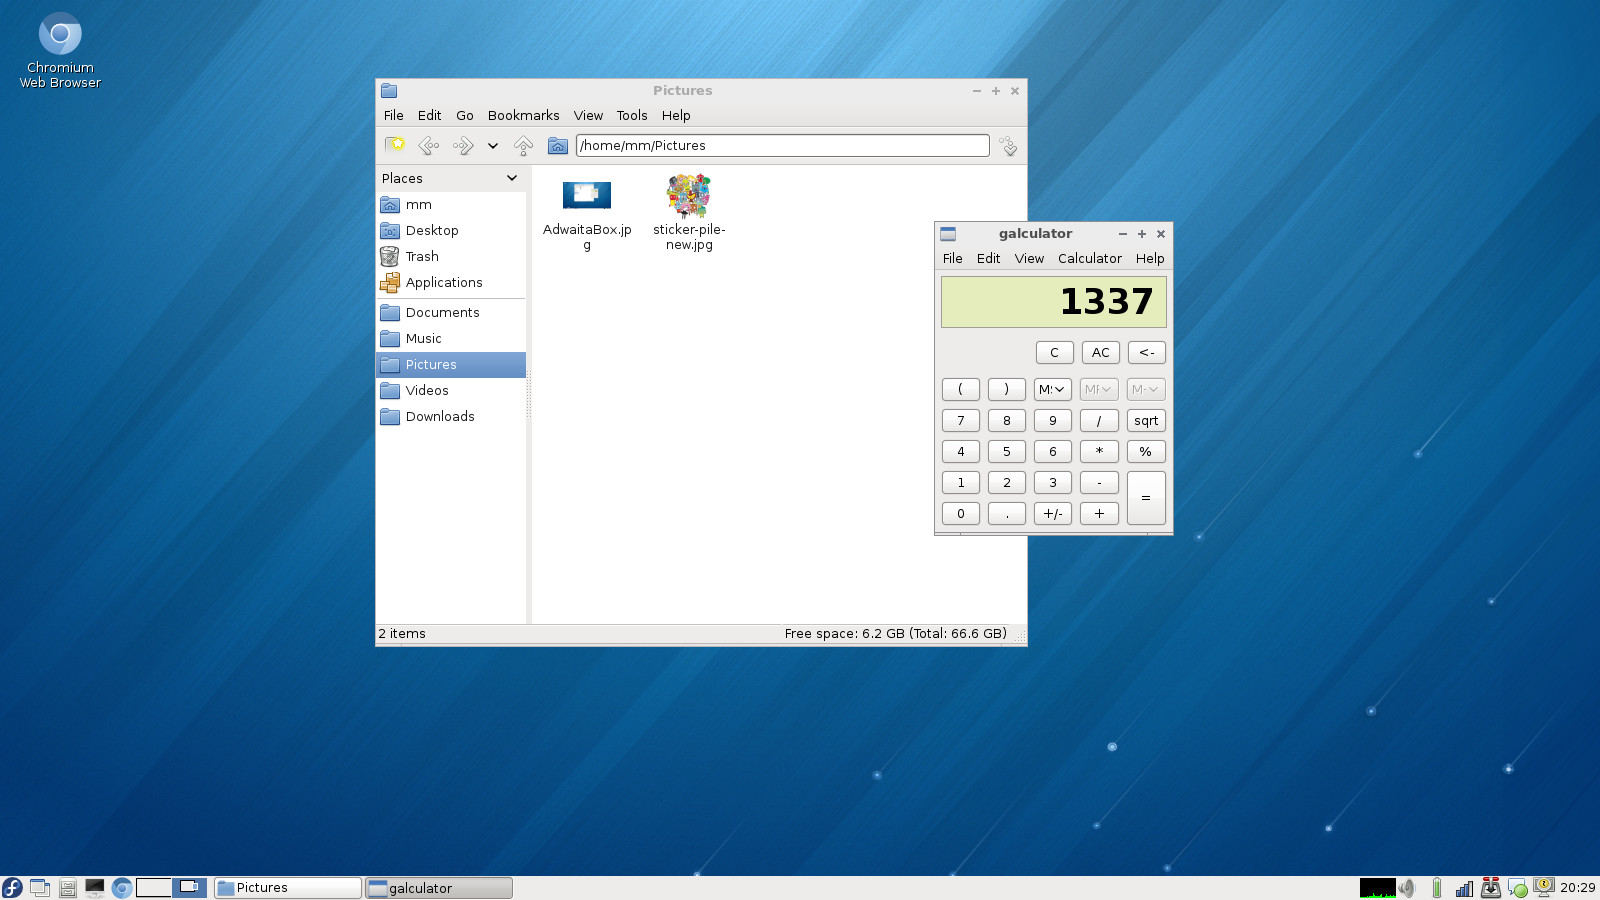Open the MS memory store dropdown
Screen dimensions: 1600x900
(1053, 389)
